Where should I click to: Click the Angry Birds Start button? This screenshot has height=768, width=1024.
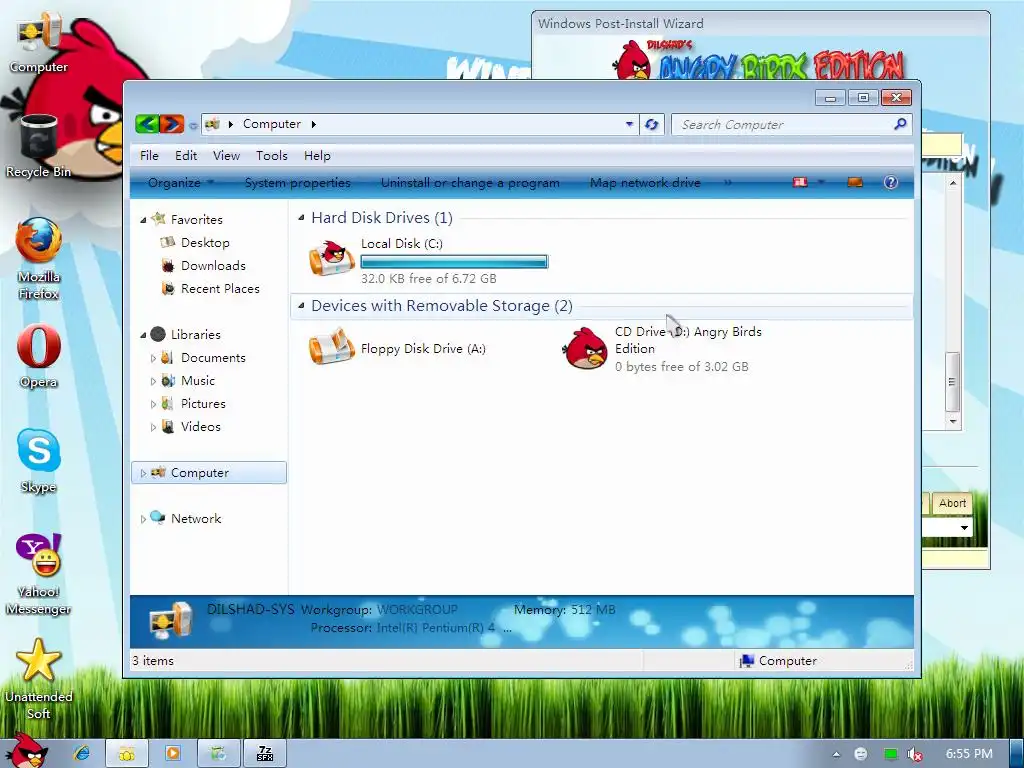pos(26,751)
